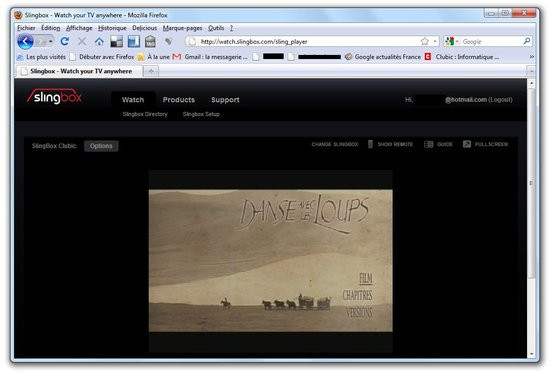Image resolution: width=550 pixels, height=372 pixels.
Task: Reload the page with refresh icon
Action: pos(65,41)
